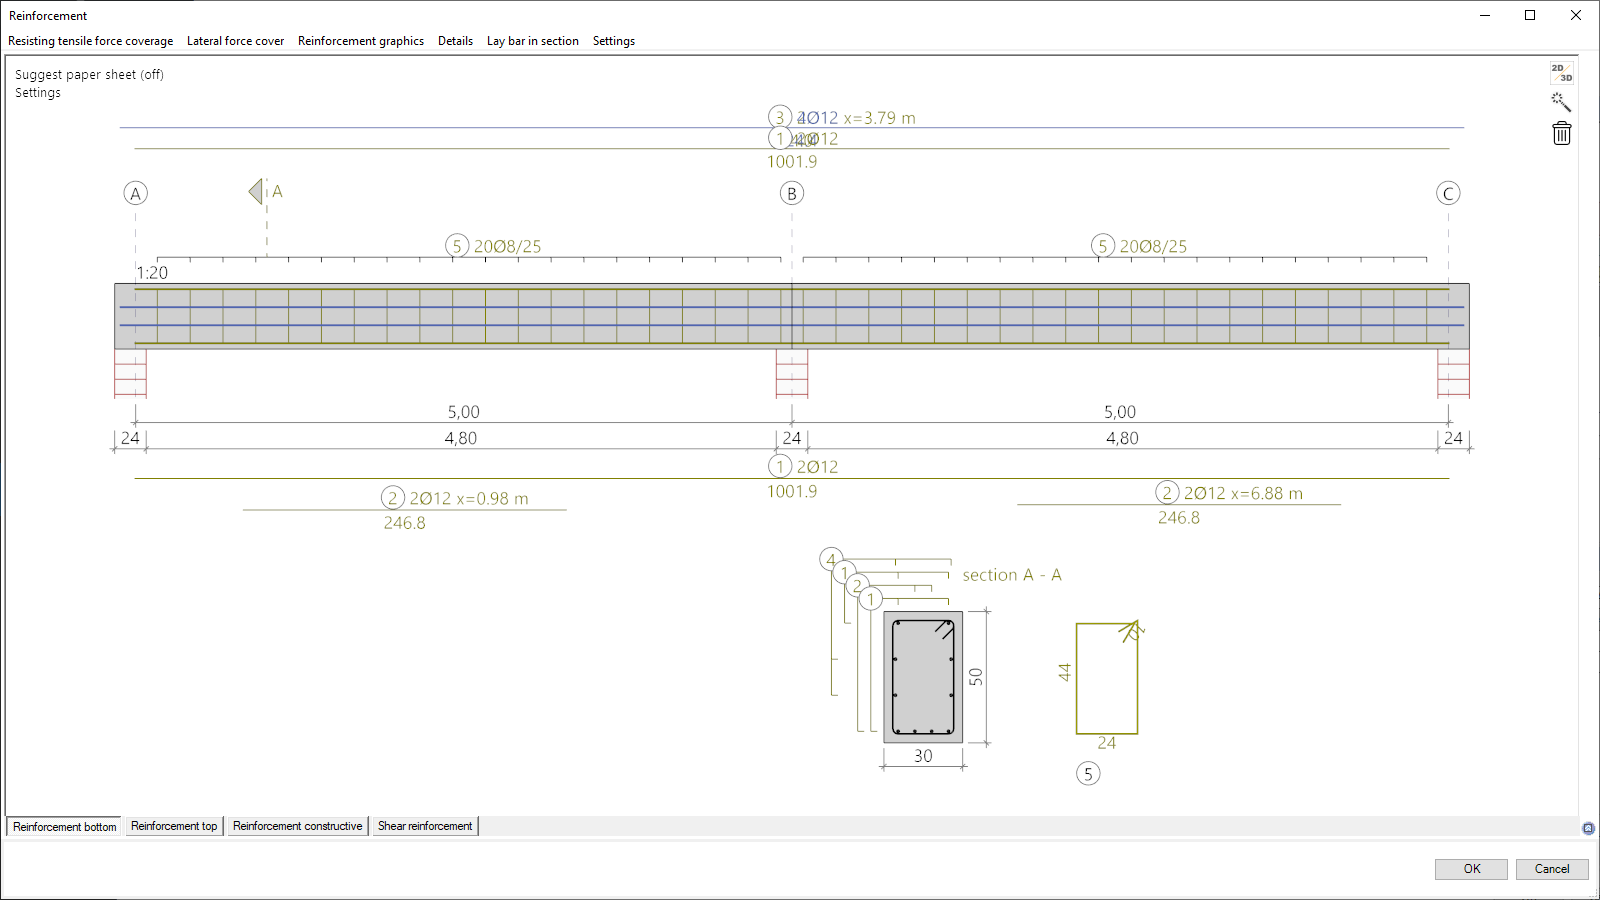This screenshot has height=900, width=1600.
Task: Click the Cancel button
Action: click(1552, 869)
